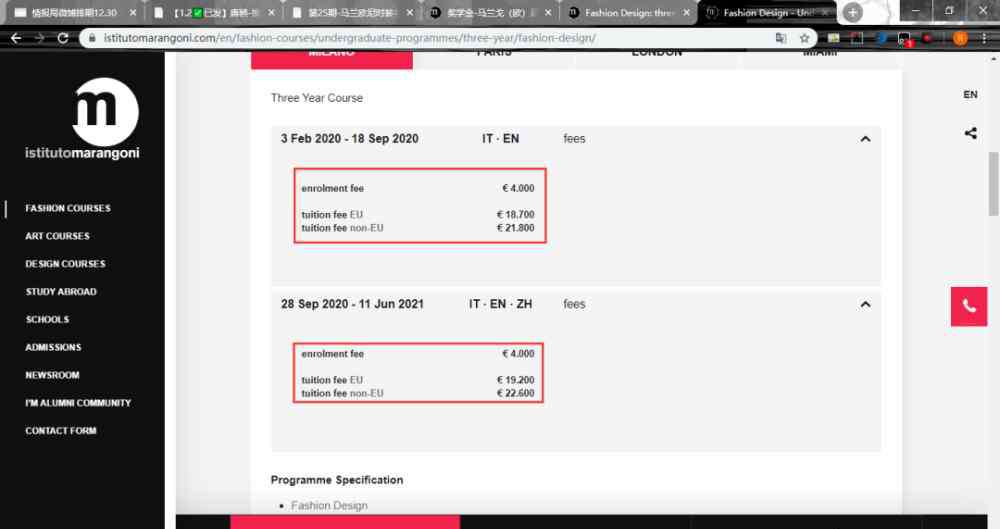Switch to the first tab ending 12.30
Viewport: 1000px width, 529px height.
pyautogui.click(x=75, y=12)
